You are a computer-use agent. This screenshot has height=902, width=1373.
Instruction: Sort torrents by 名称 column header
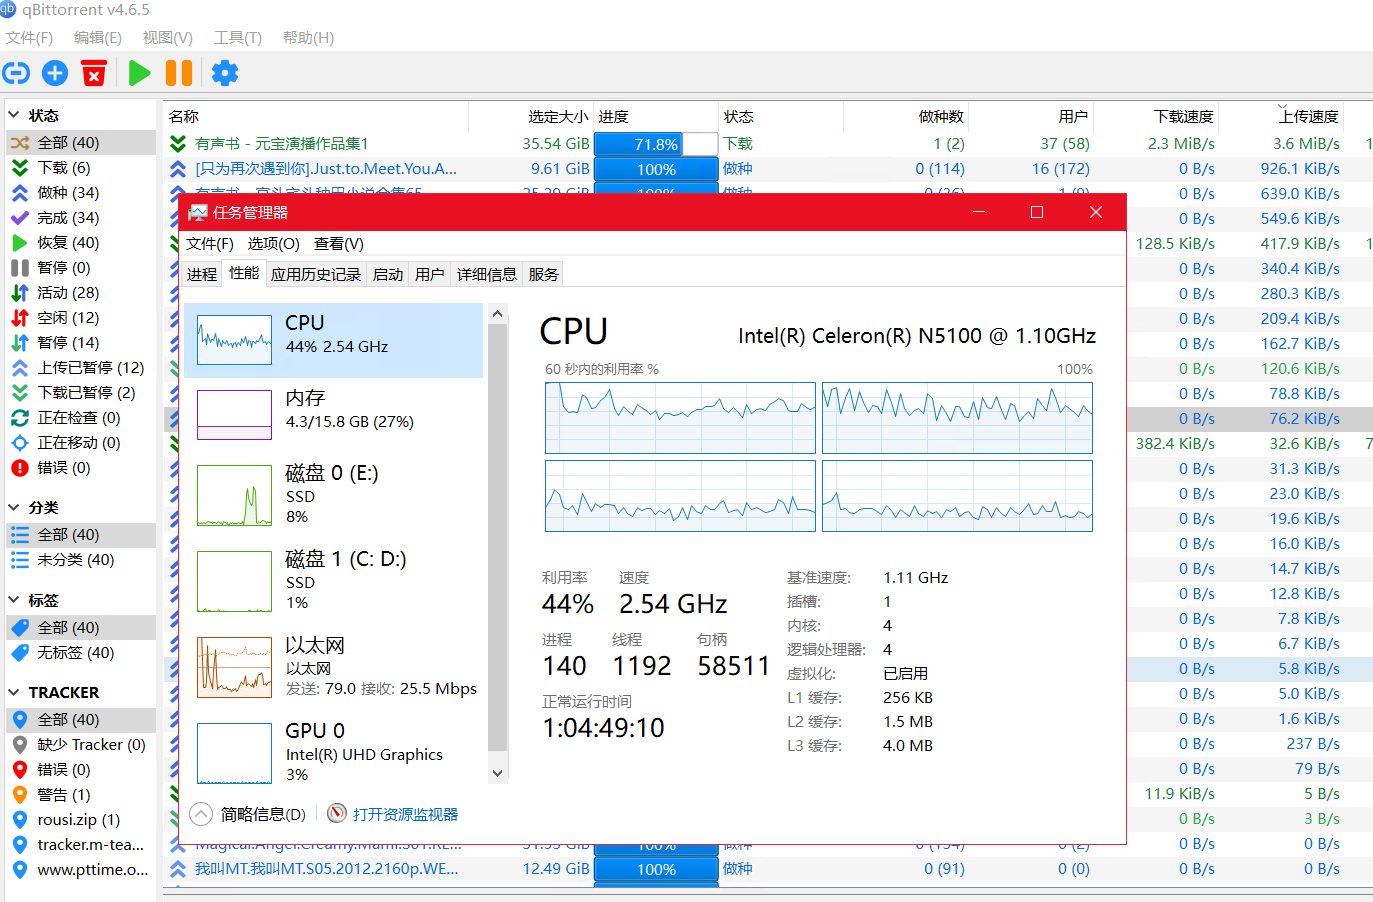click(x=315, y=117)
